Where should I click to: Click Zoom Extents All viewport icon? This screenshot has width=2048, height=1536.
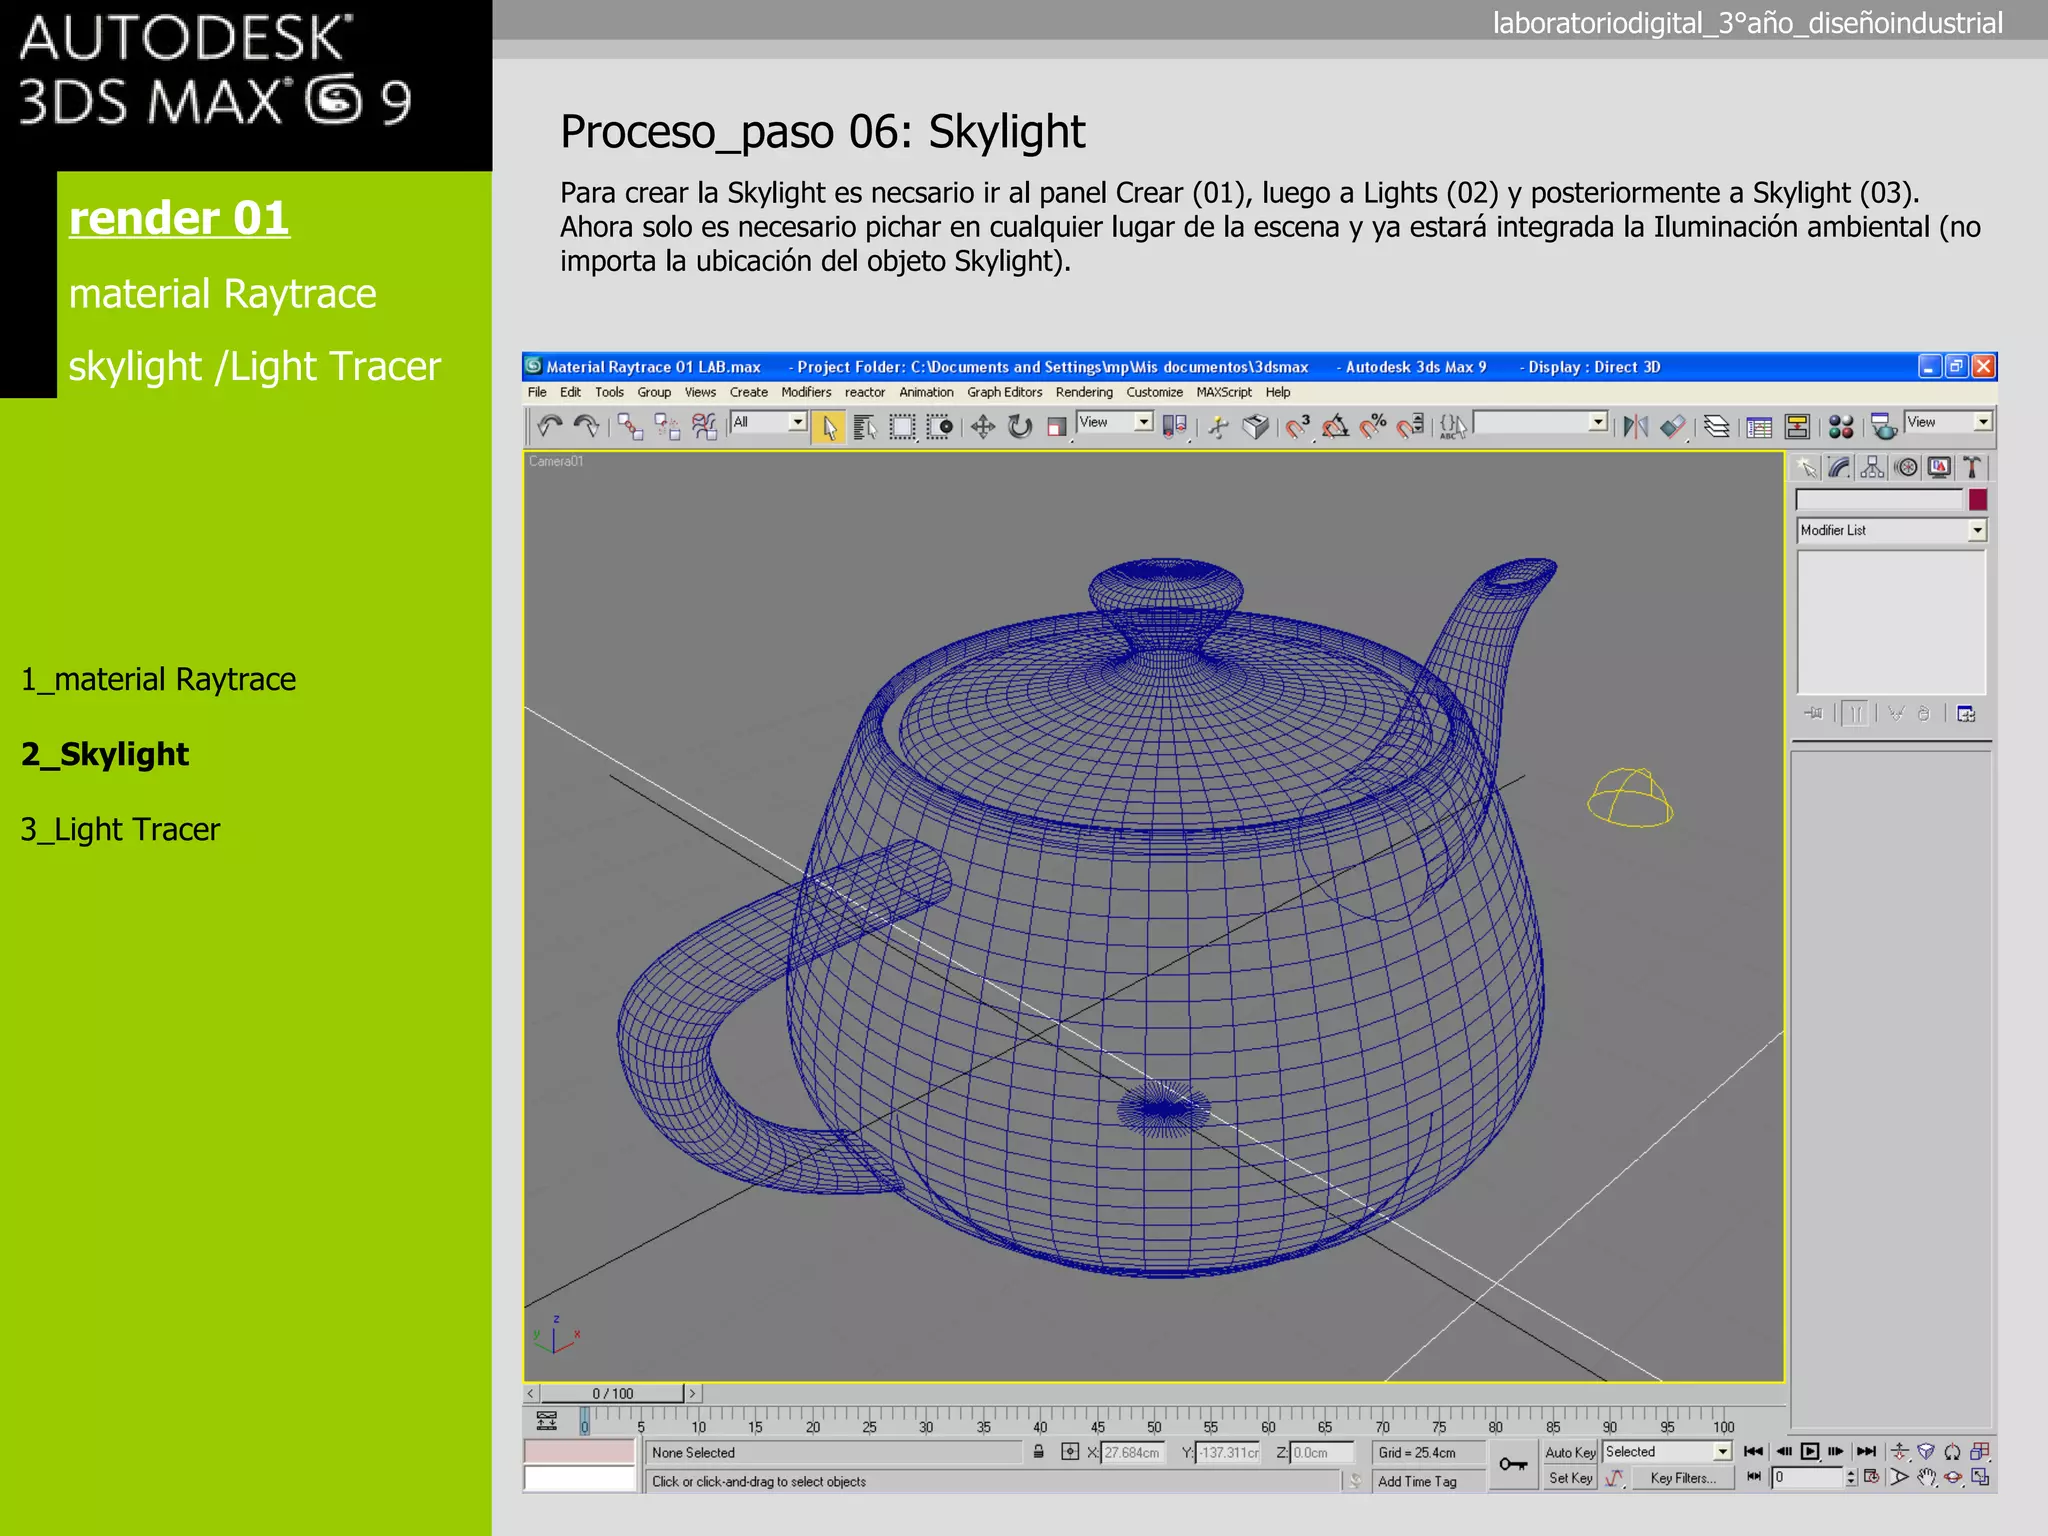(x=1979, y=1452)
